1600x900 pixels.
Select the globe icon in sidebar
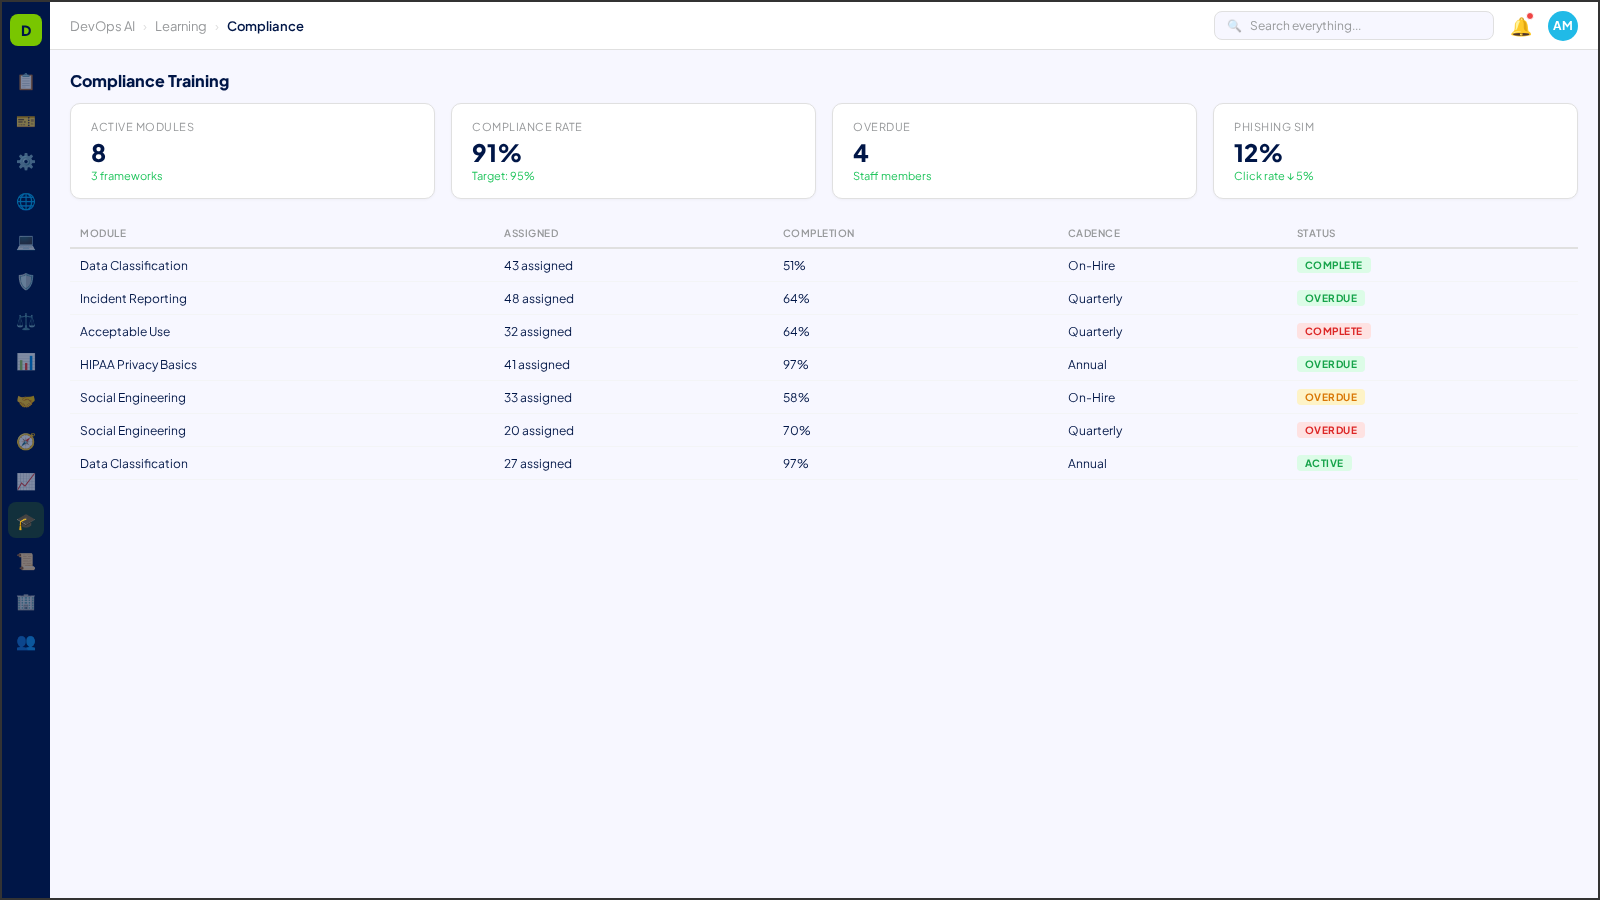tap(26, 201)
